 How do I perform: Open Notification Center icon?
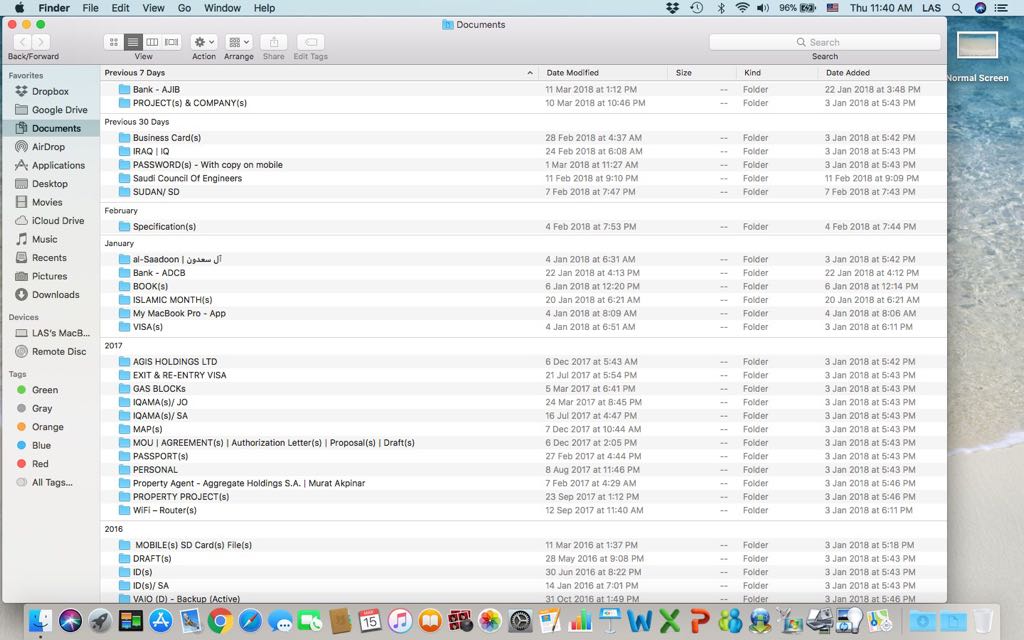1000,8
